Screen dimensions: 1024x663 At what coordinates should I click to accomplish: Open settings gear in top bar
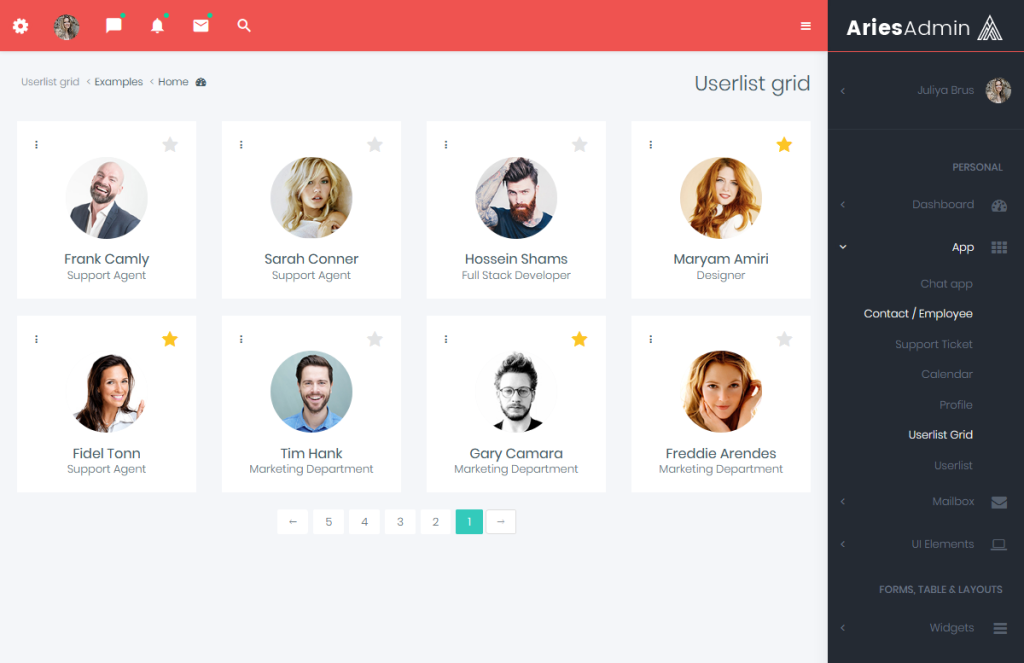(x=21, y=26)
